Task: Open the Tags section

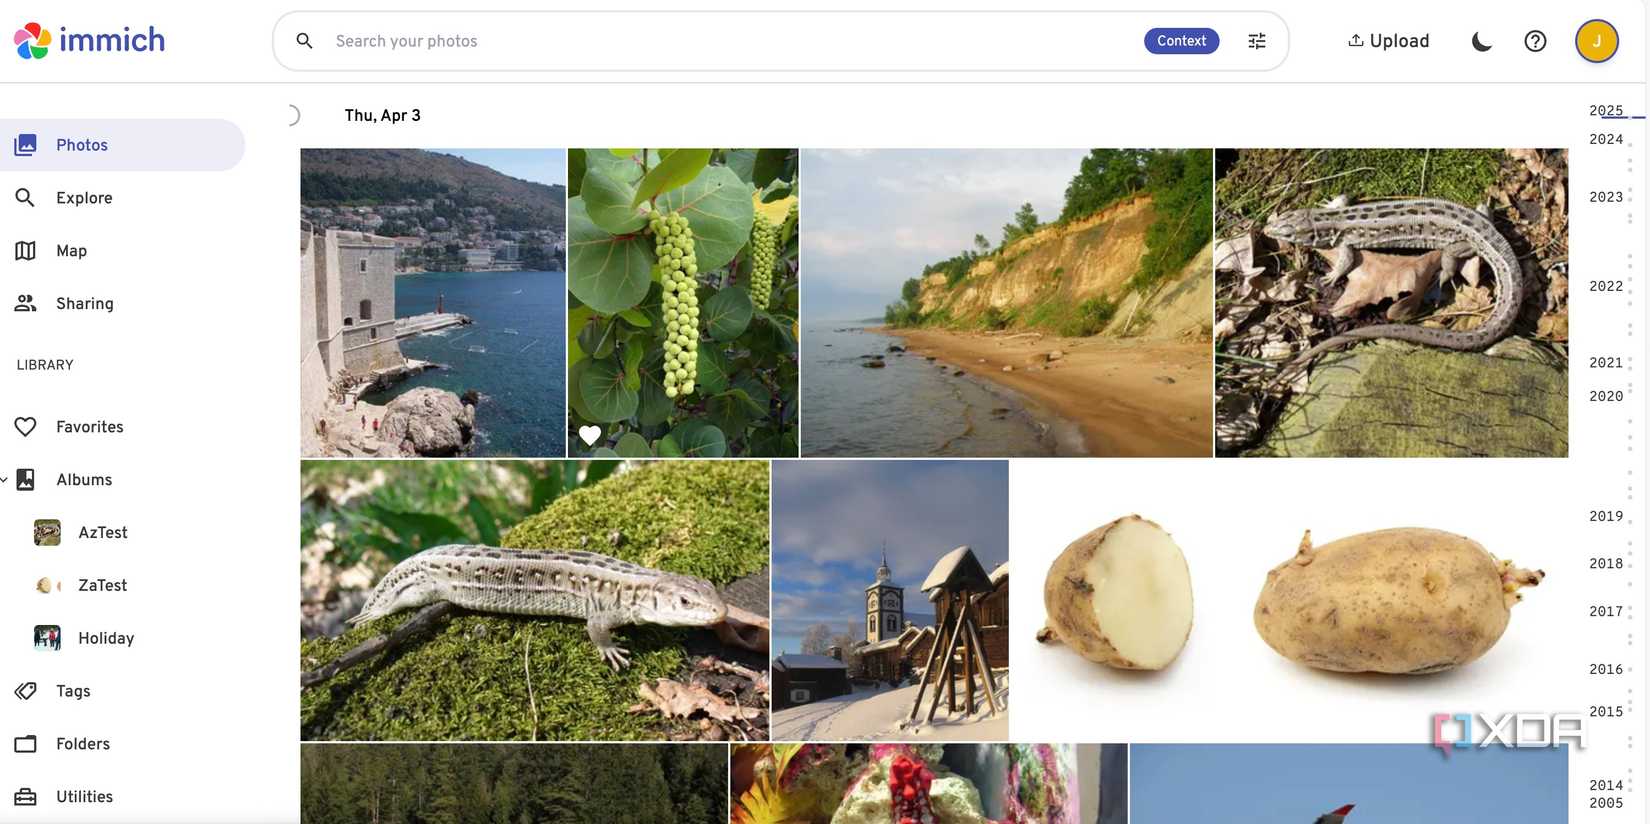Action: (x=73, y=691)
